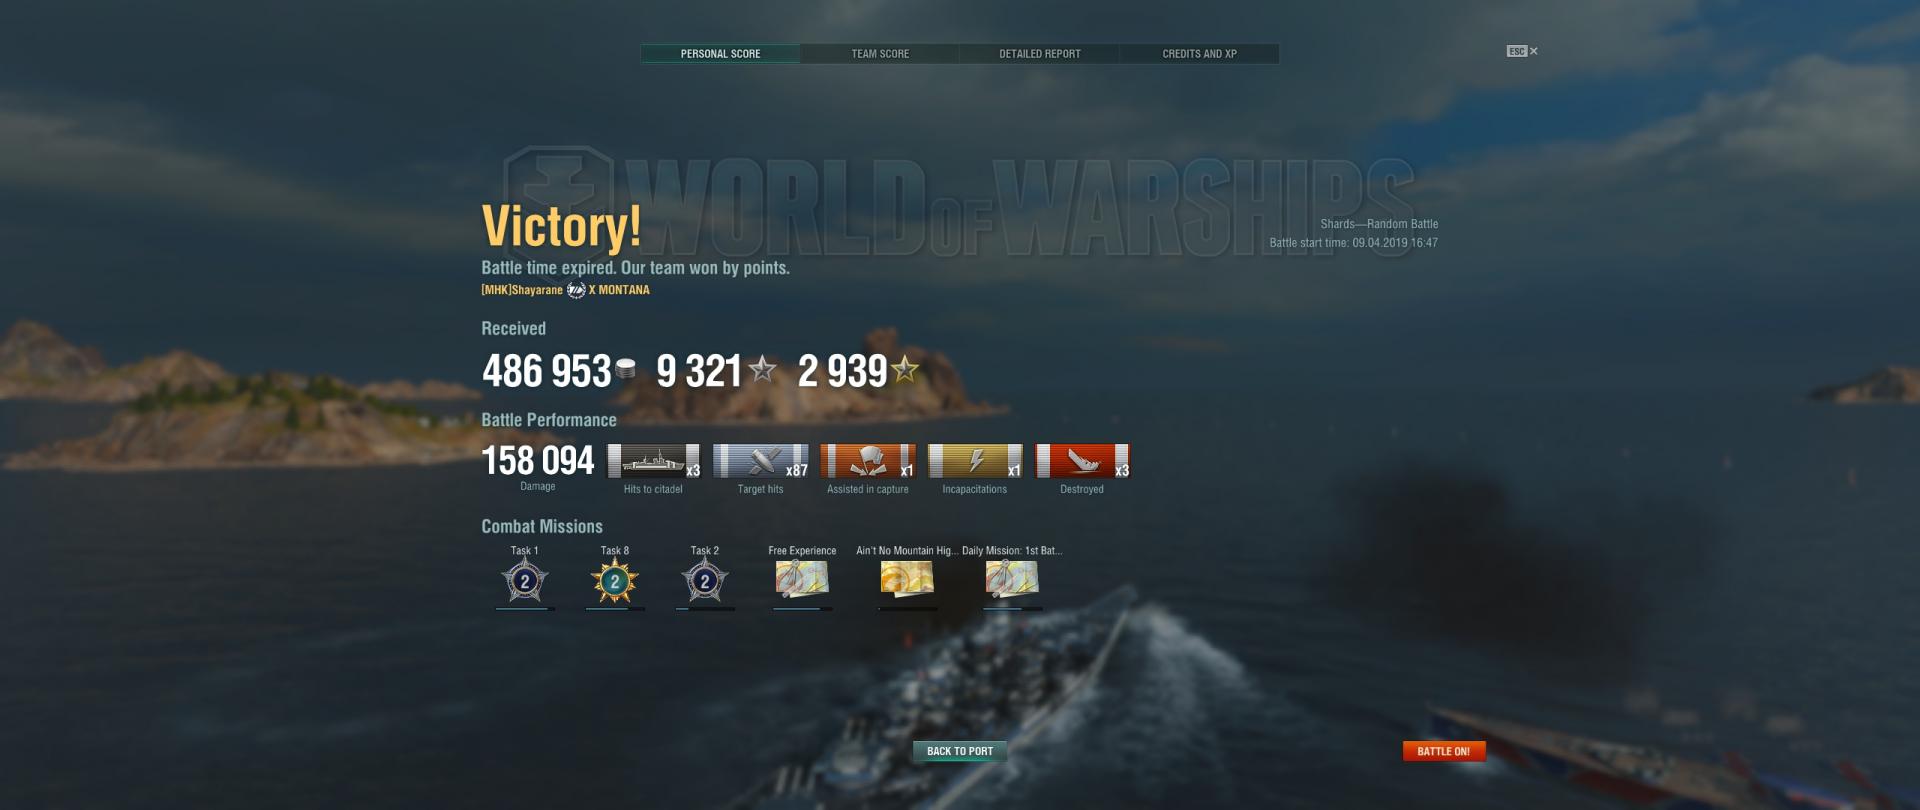Click the Assisted in capture ribbon

pyautogui.click(x=868, y=461)
